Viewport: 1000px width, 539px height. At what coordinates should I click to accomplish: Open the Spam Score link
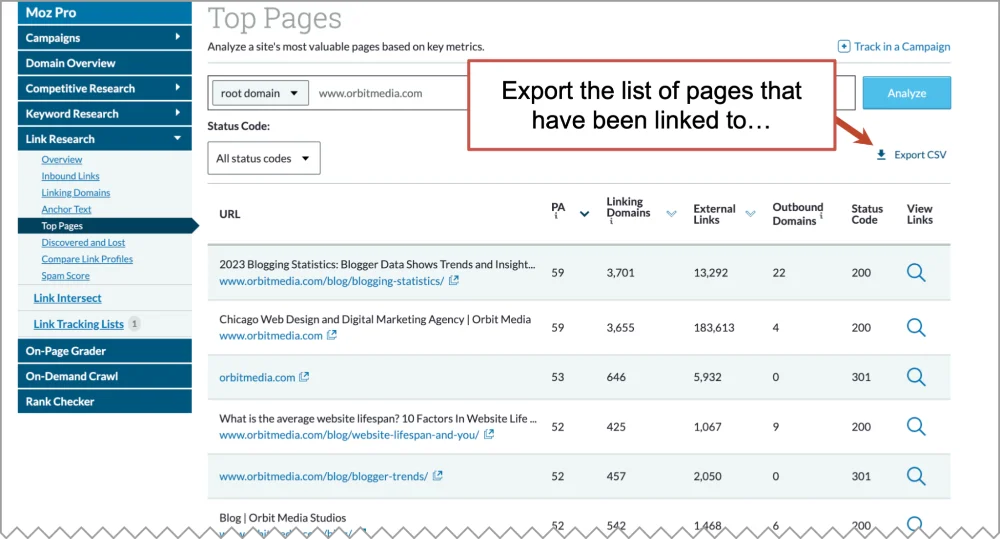click(x=65, y=276)
